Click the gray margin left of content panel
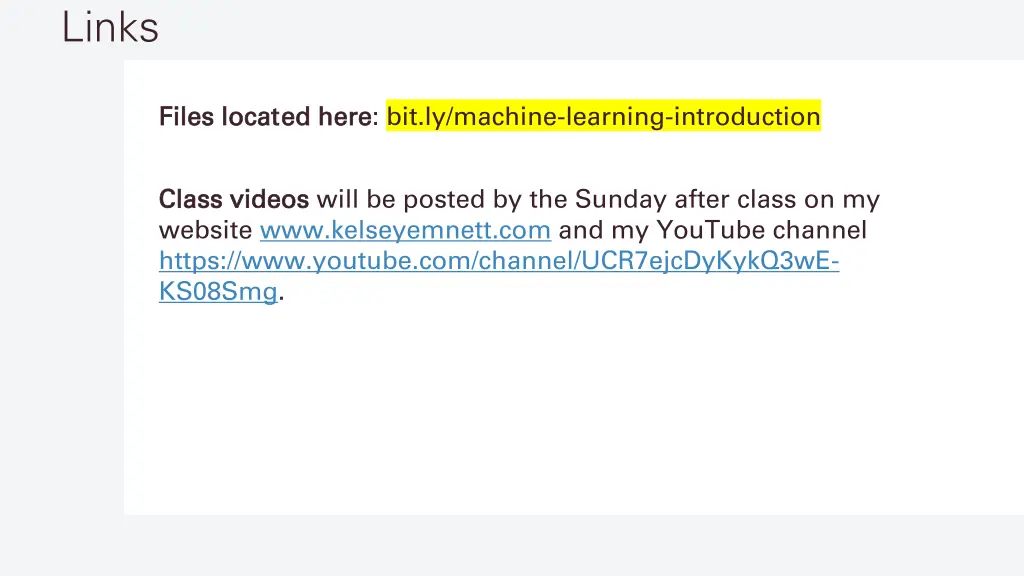 (x=60, y=300)
